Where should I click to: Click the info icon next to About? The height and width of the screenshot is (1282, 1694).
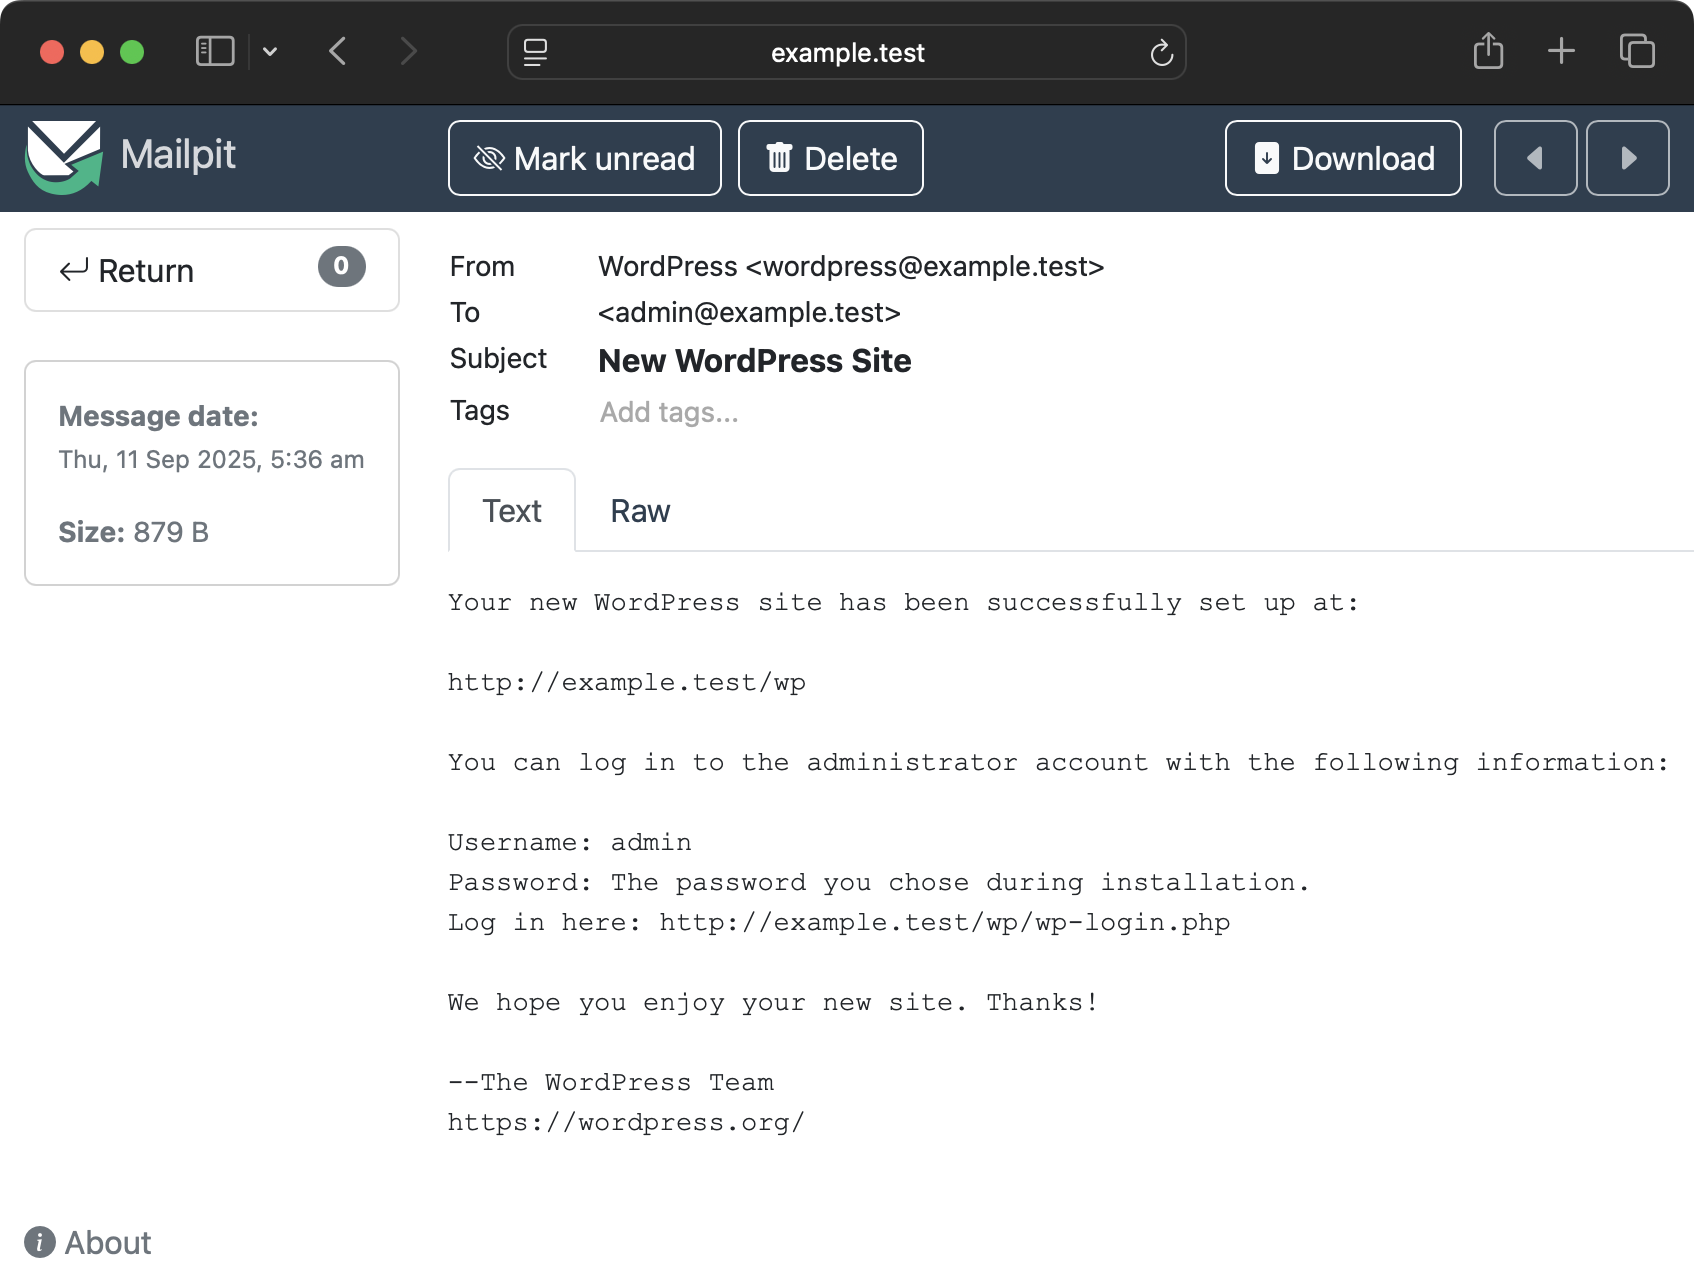click(39, 1243)
